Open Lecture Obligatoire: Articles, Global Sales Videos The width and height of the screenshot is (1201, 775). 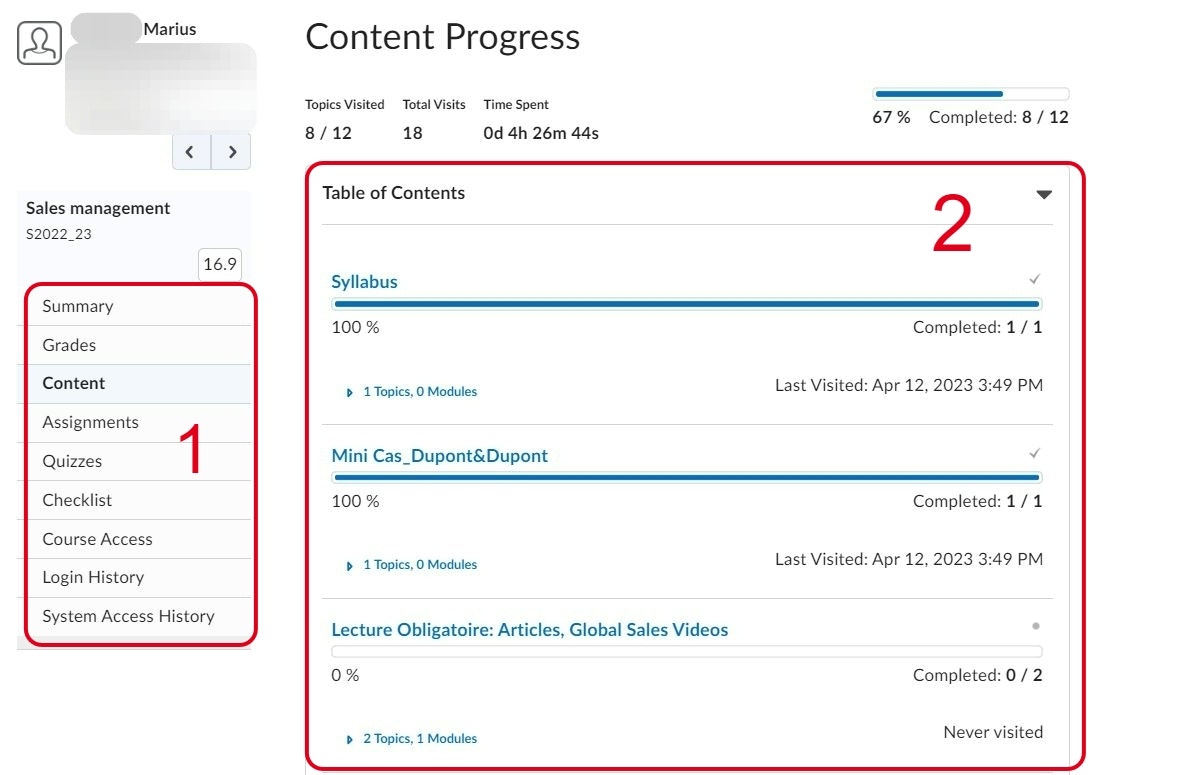530,630
